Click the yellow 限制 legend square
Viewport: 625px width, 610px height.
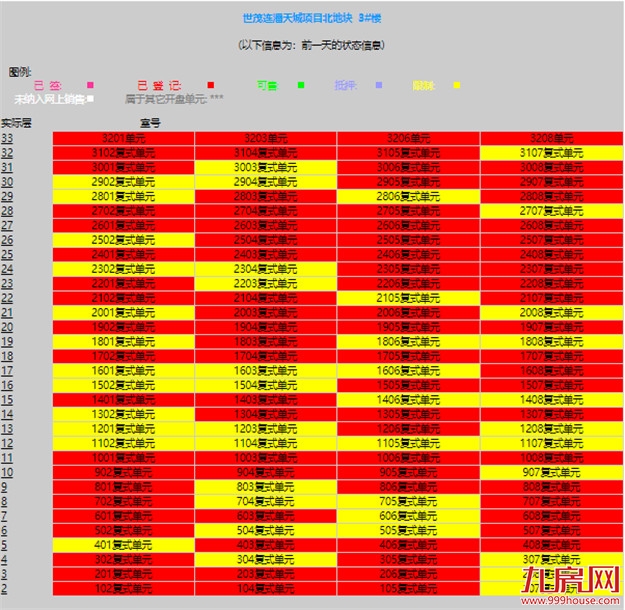click(x=457, y=85)
